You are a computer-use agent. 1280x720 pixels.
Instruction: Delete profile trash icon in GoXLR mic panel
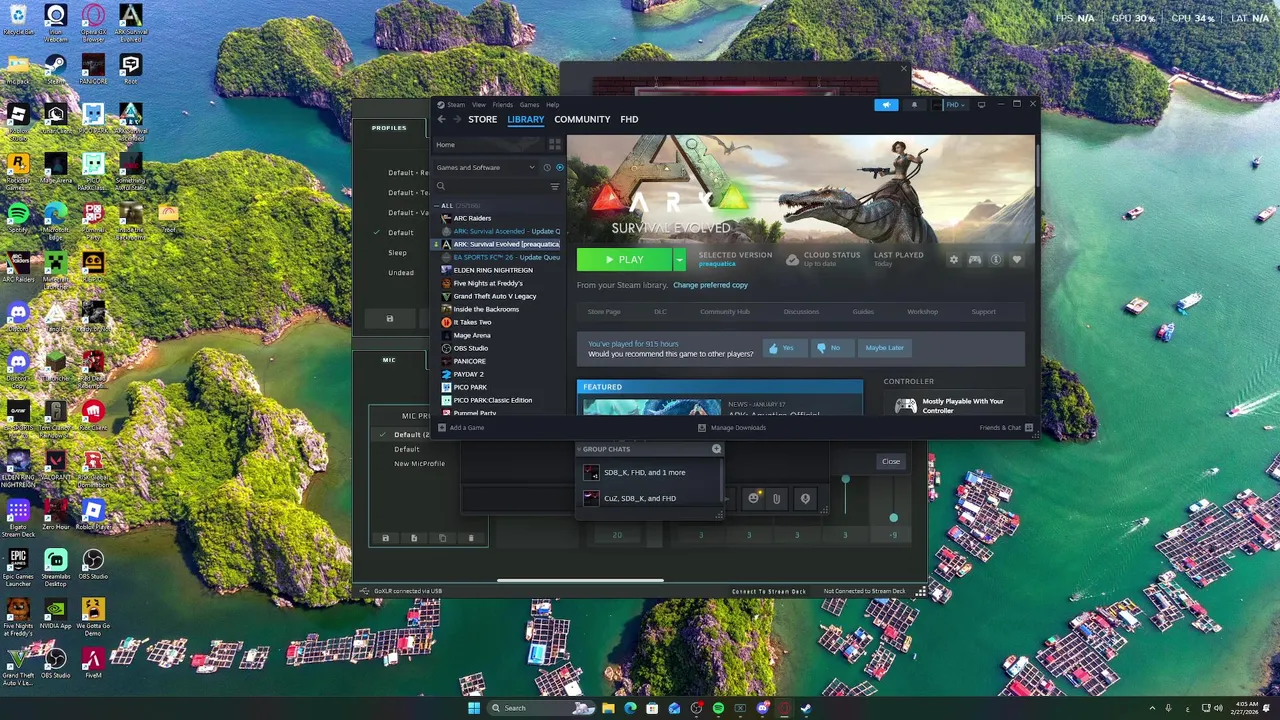point(471,538)
